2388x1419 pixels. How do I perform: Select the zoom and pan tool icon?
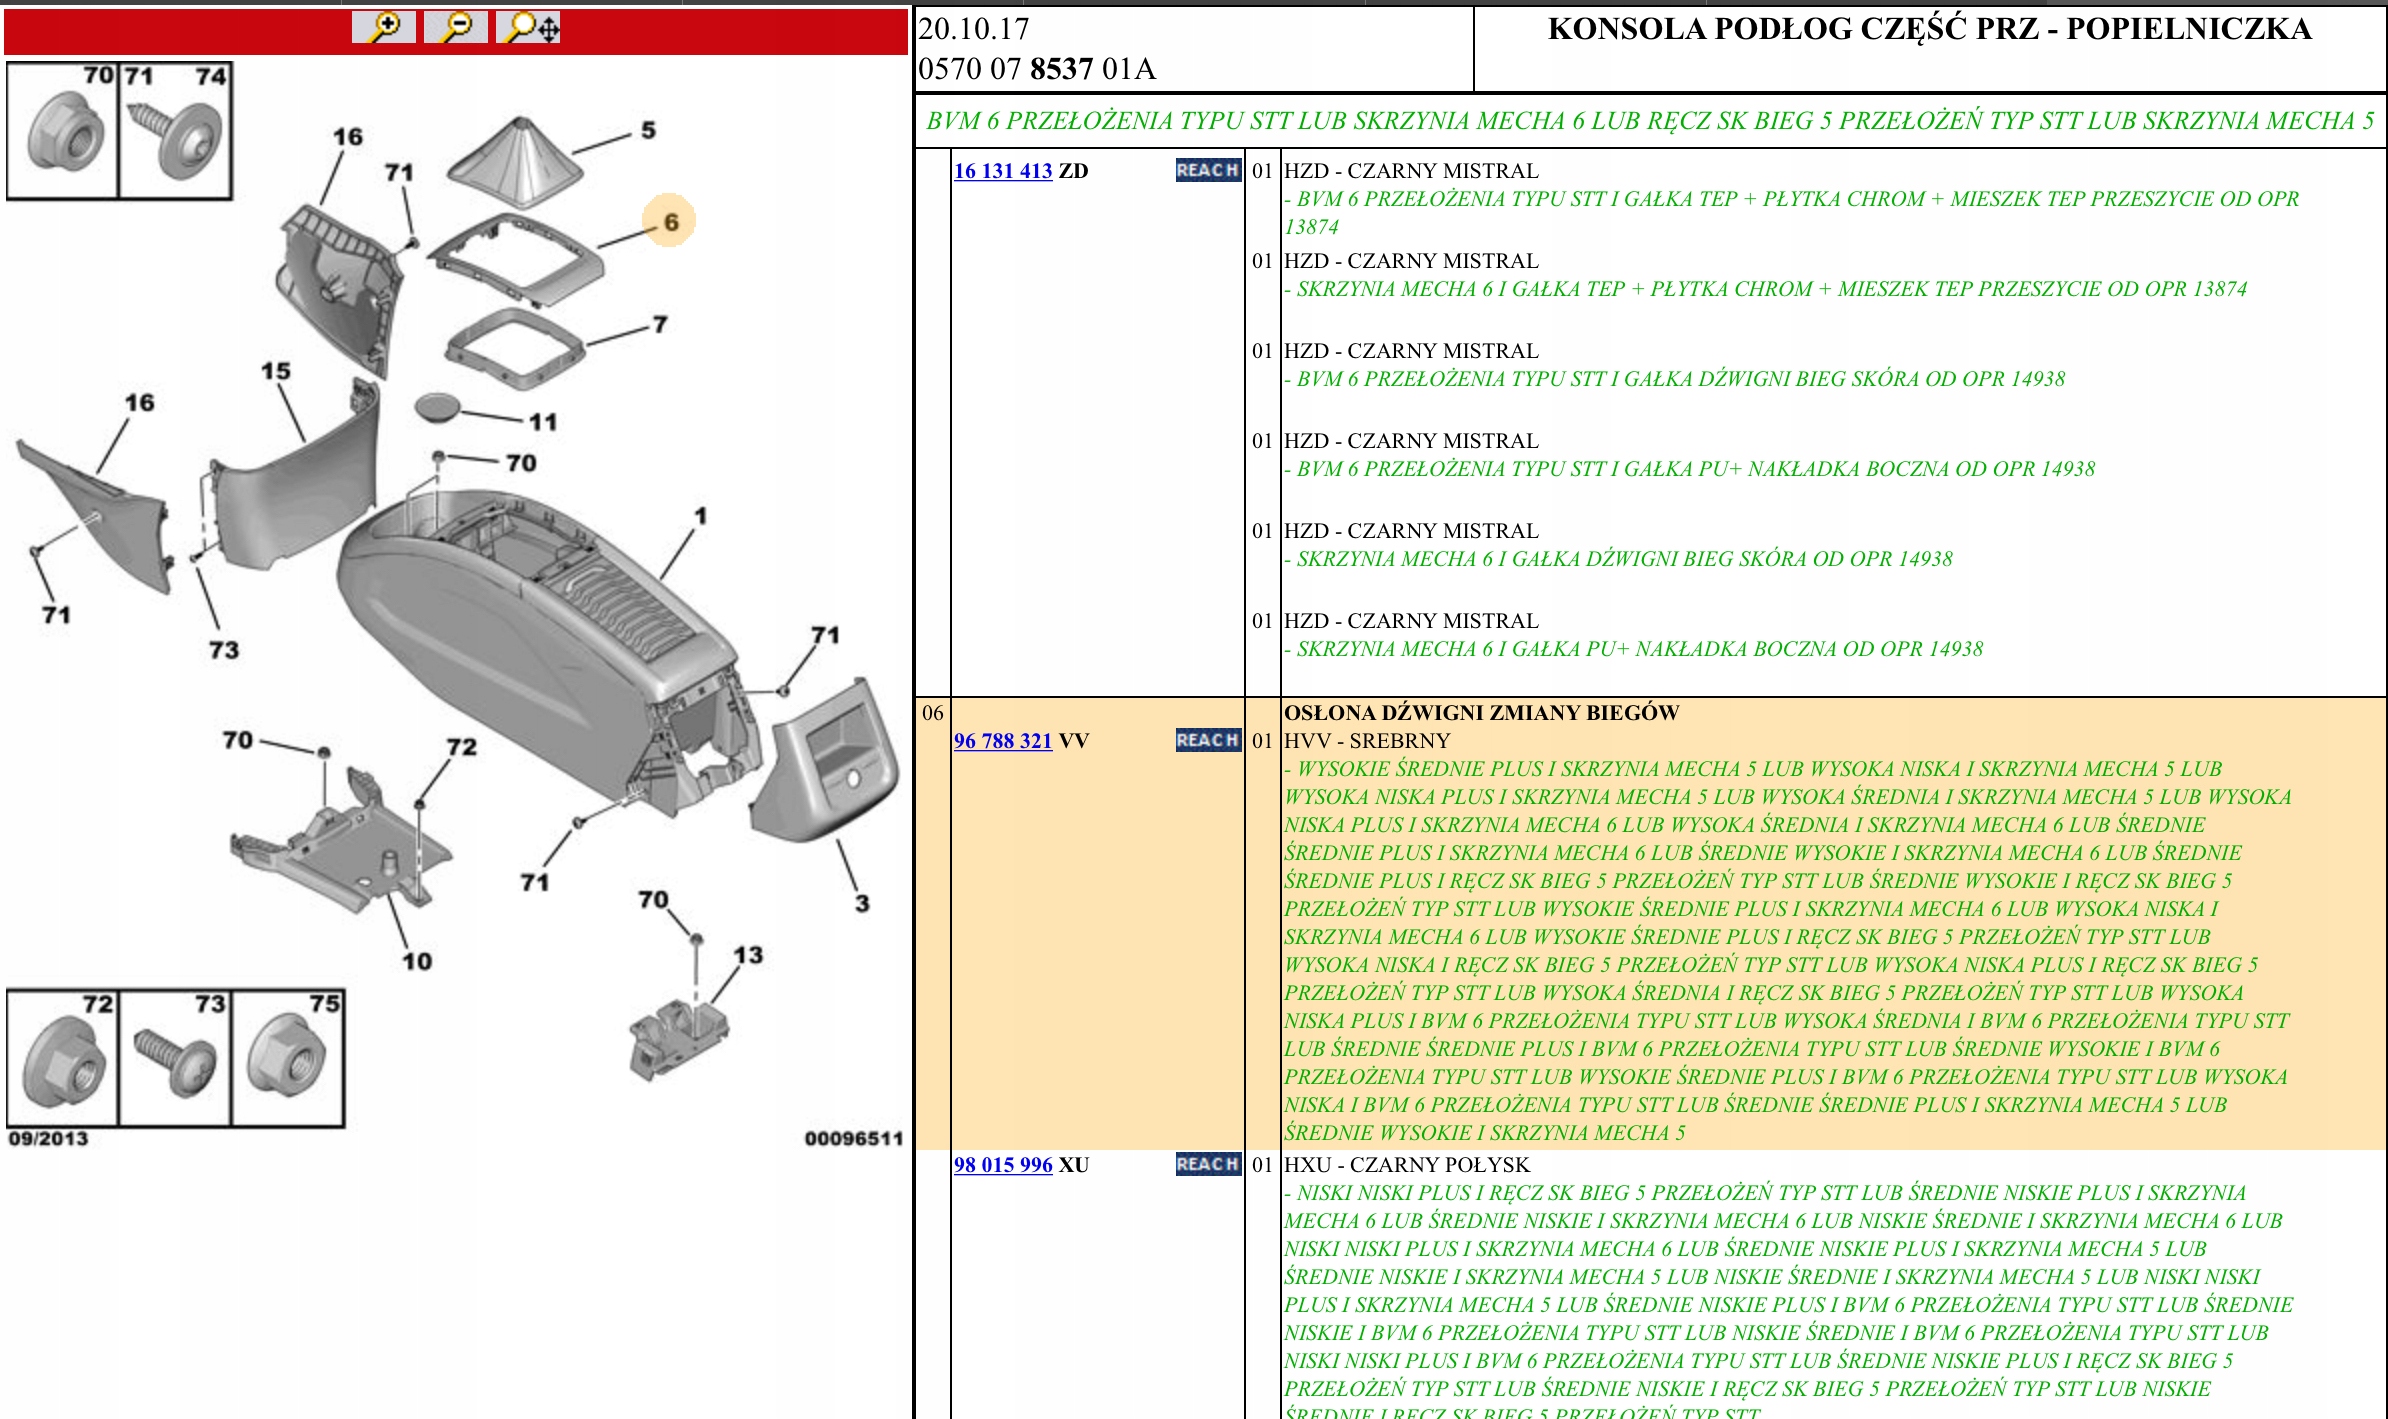coord(529,27)
